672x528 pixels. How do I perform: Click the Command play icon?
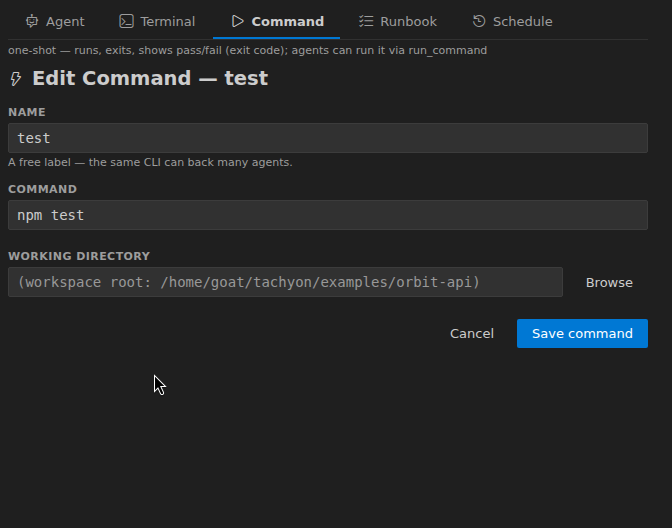coord(237,21)
